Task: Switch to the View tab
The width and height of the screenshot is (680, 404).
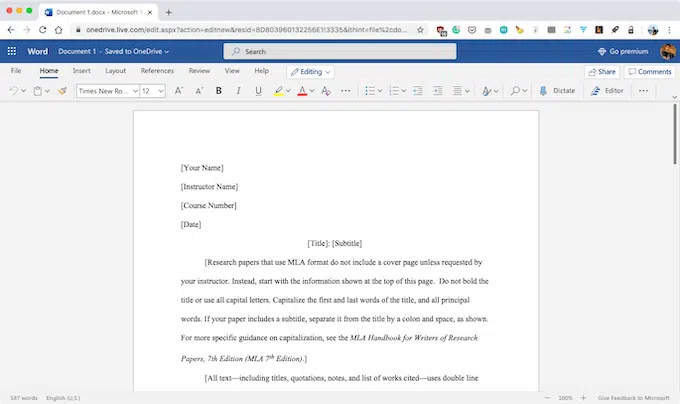Action: [x=232, y=71]
